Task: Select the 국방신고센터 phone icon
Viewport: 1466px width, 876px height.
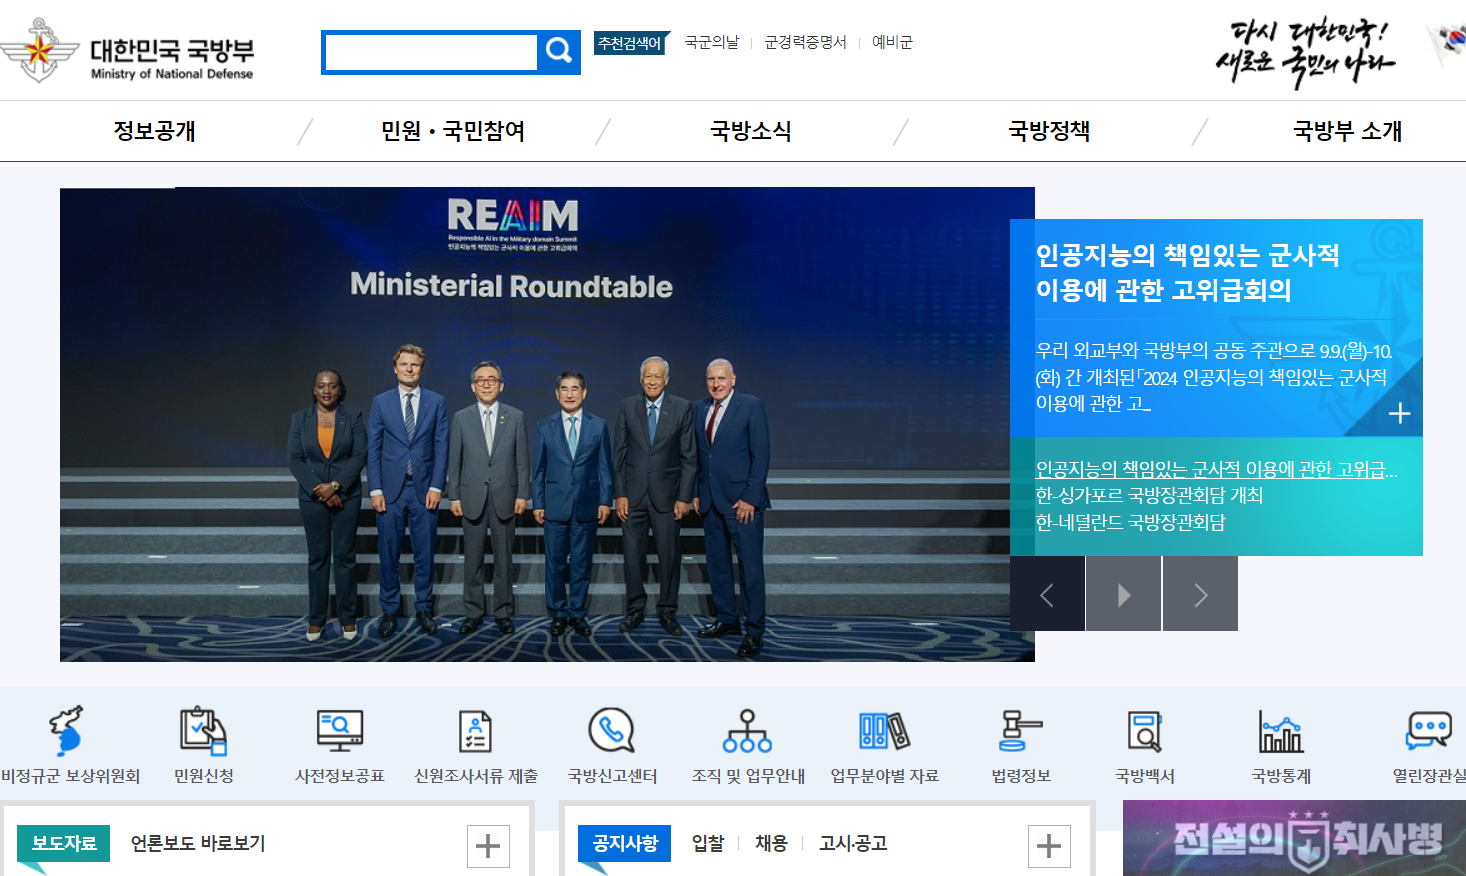Action: (612, 731)
